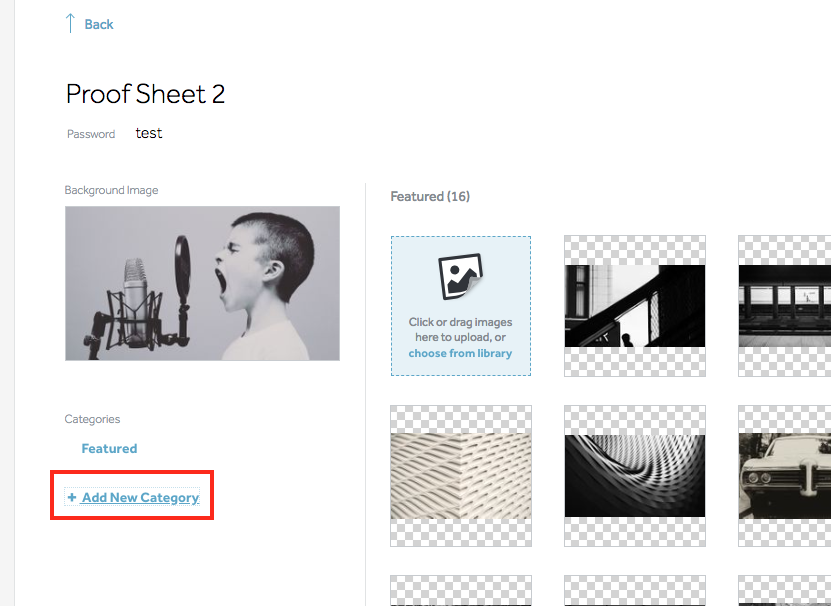Select the vintage car thumbnail
The width and height of the screenshot is (831, 606).
(x=784, y=475)
